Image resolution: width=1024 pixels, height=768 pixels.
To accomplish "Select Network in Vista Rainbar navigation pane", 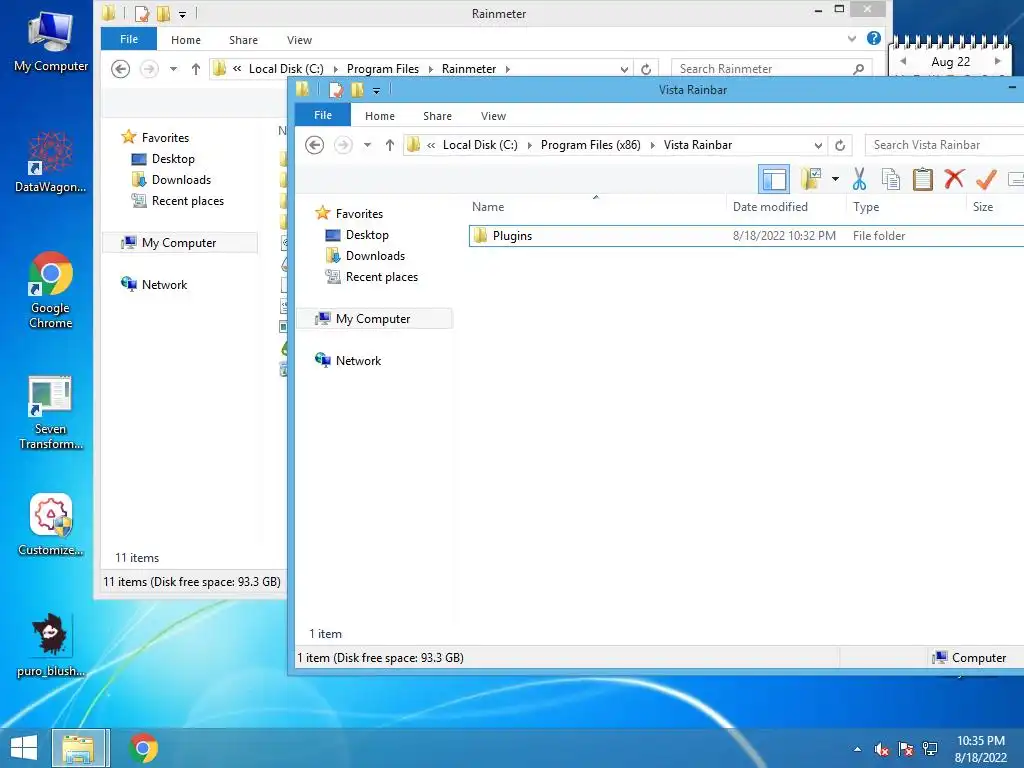I will (x=358, y=360).
